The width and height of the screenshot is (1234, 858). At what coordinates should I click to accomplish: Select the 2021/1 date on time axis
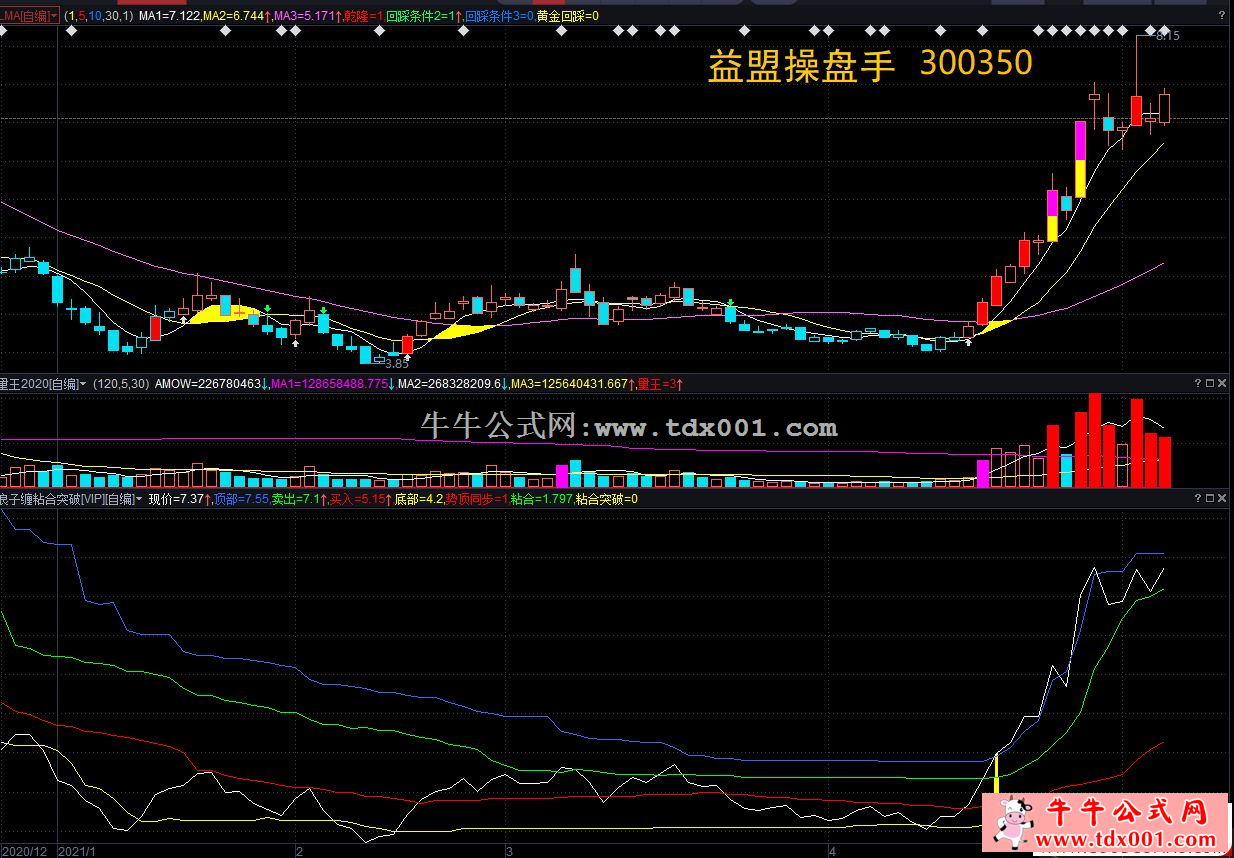pyautogui.click(x=77, y=851)
